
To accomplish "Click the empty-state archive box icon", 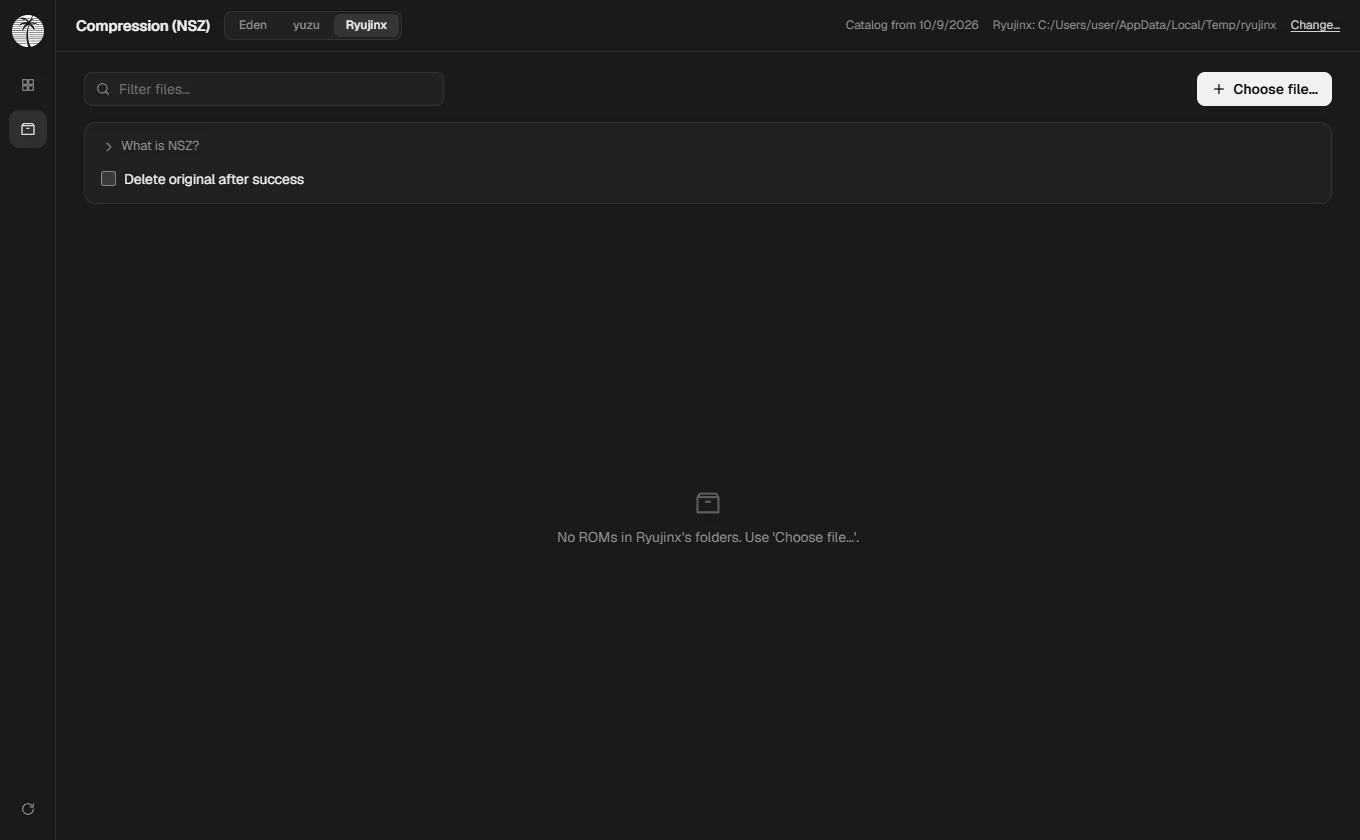I will [708, 502].
